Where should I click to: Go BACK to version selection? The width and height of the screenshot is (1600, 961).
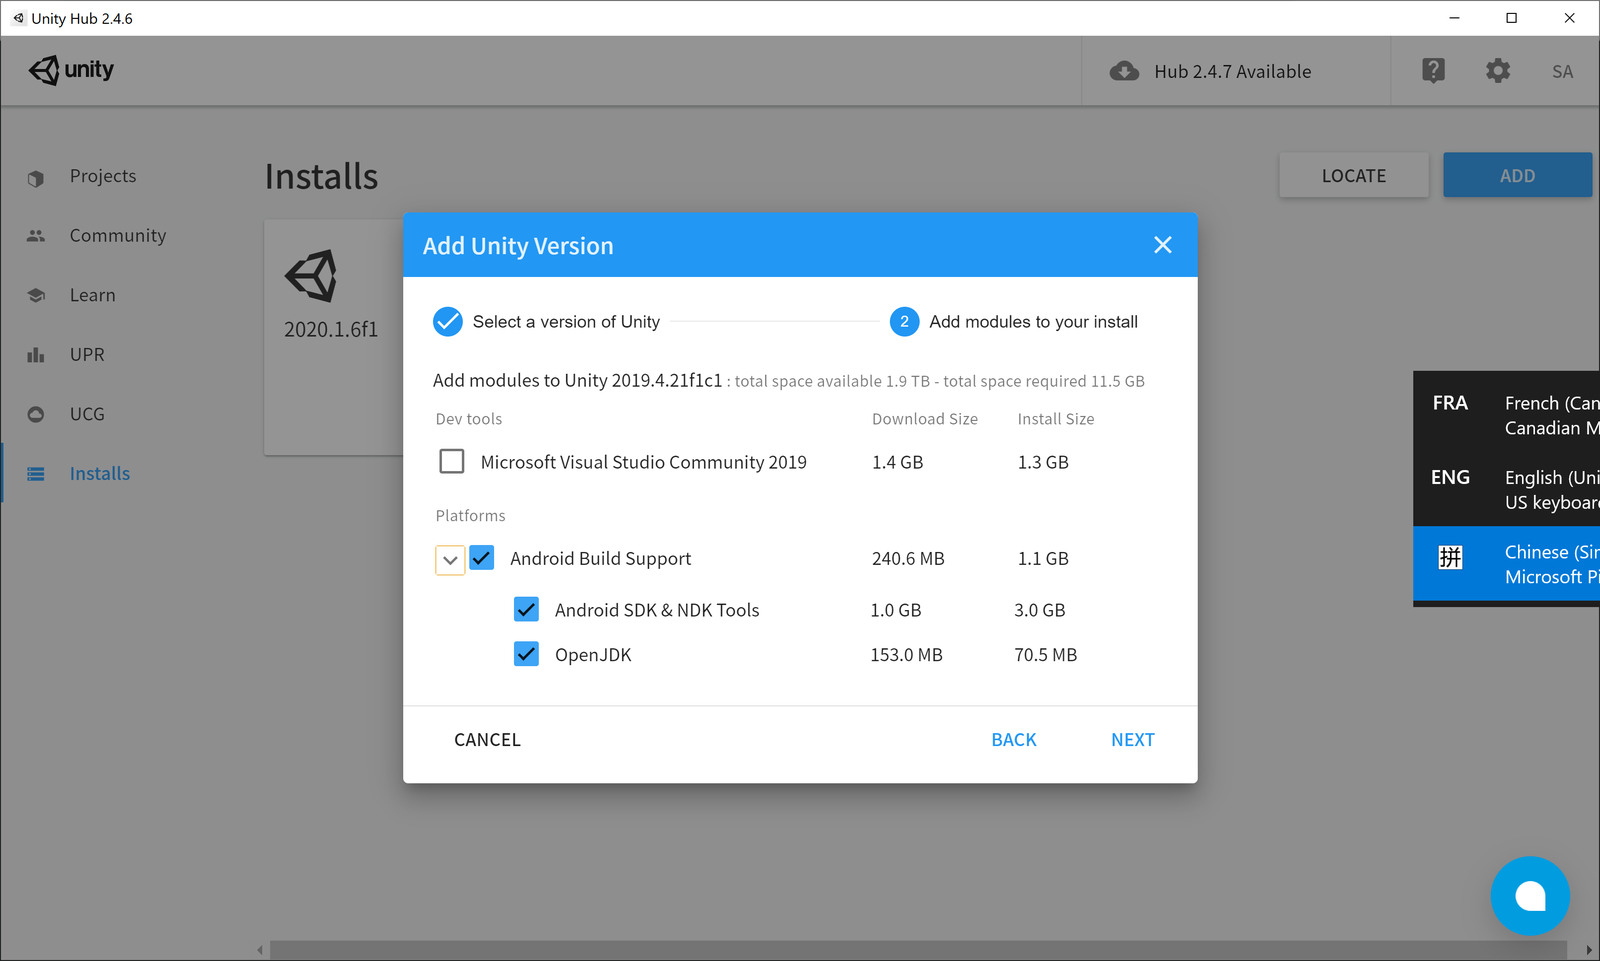click(1014, 740)
